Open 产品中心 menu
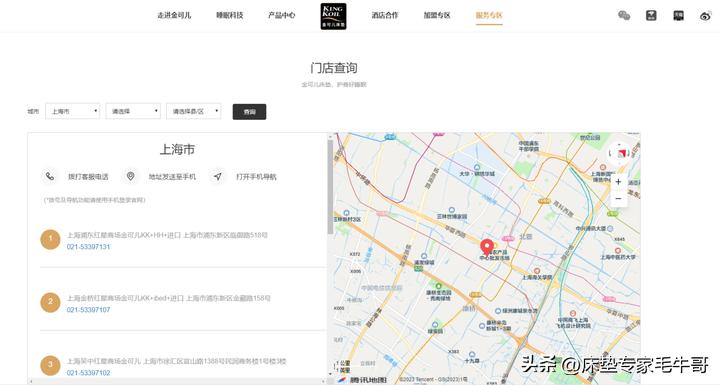This screenshot has height=385, width=720. point(281,15)
